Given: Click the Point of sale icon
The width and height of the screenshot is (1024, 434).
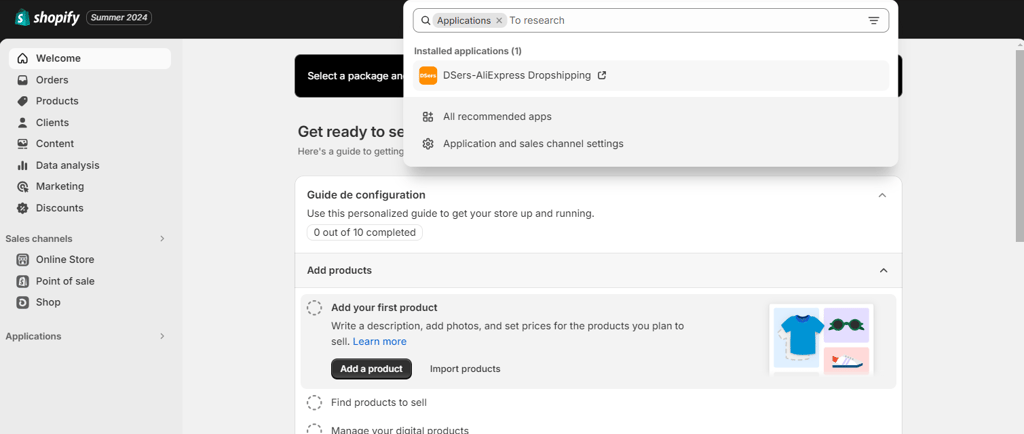Looking at the screenshot, I should pyautogui.click(x=23, y=281).
